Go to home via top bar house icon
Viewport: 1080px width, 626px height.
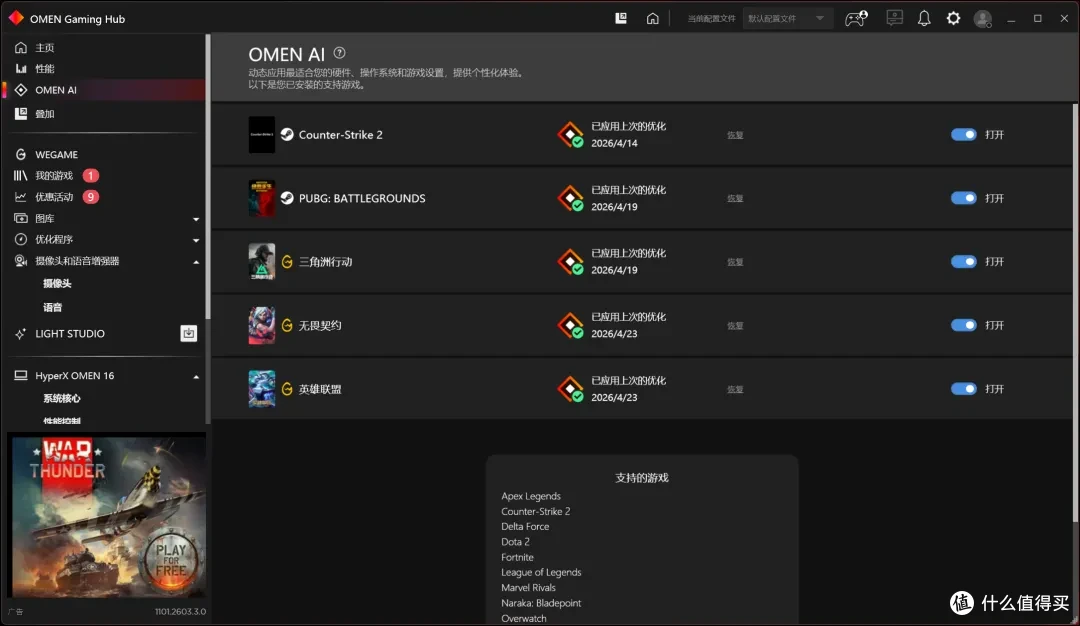click(652, 19)
